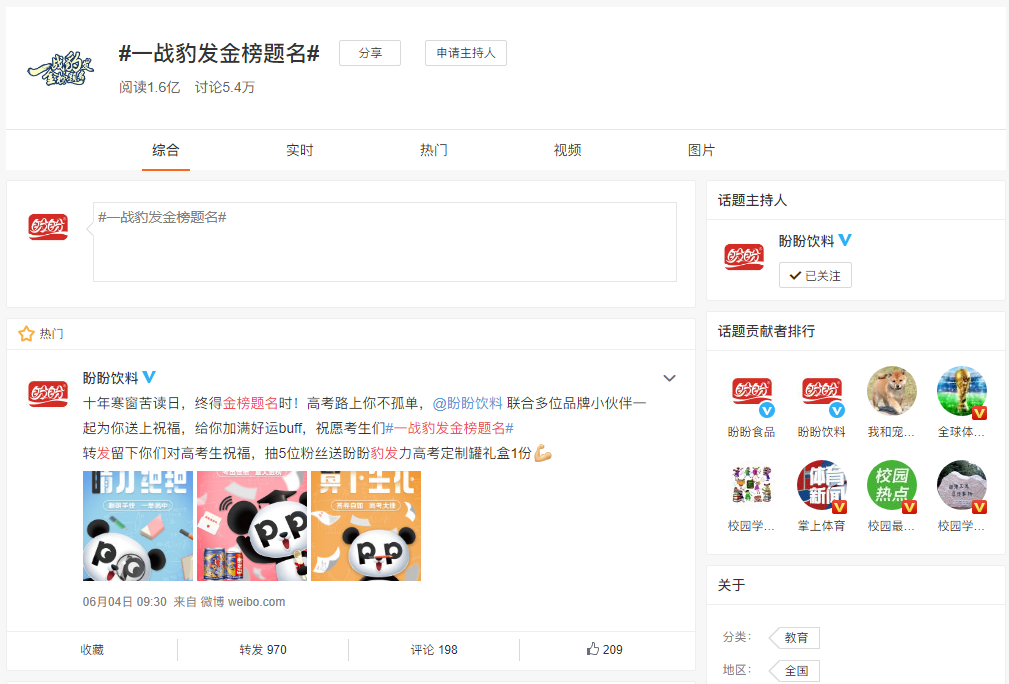This screenshot has height=684, width=1009.
Task: Click the 分享 share button
Action: pos(370,53)
